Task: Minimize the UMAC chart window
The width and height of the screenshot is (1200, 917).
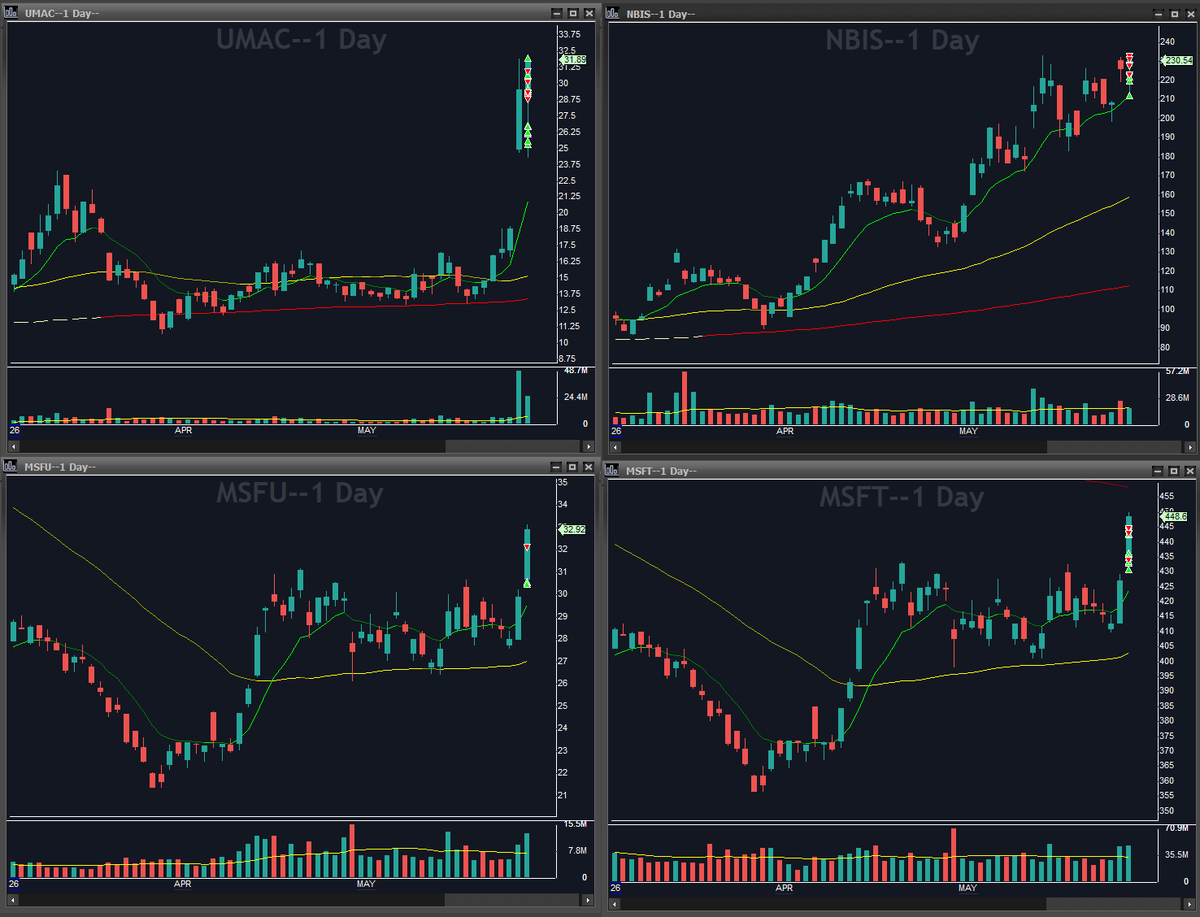Action: coord(558,13)
